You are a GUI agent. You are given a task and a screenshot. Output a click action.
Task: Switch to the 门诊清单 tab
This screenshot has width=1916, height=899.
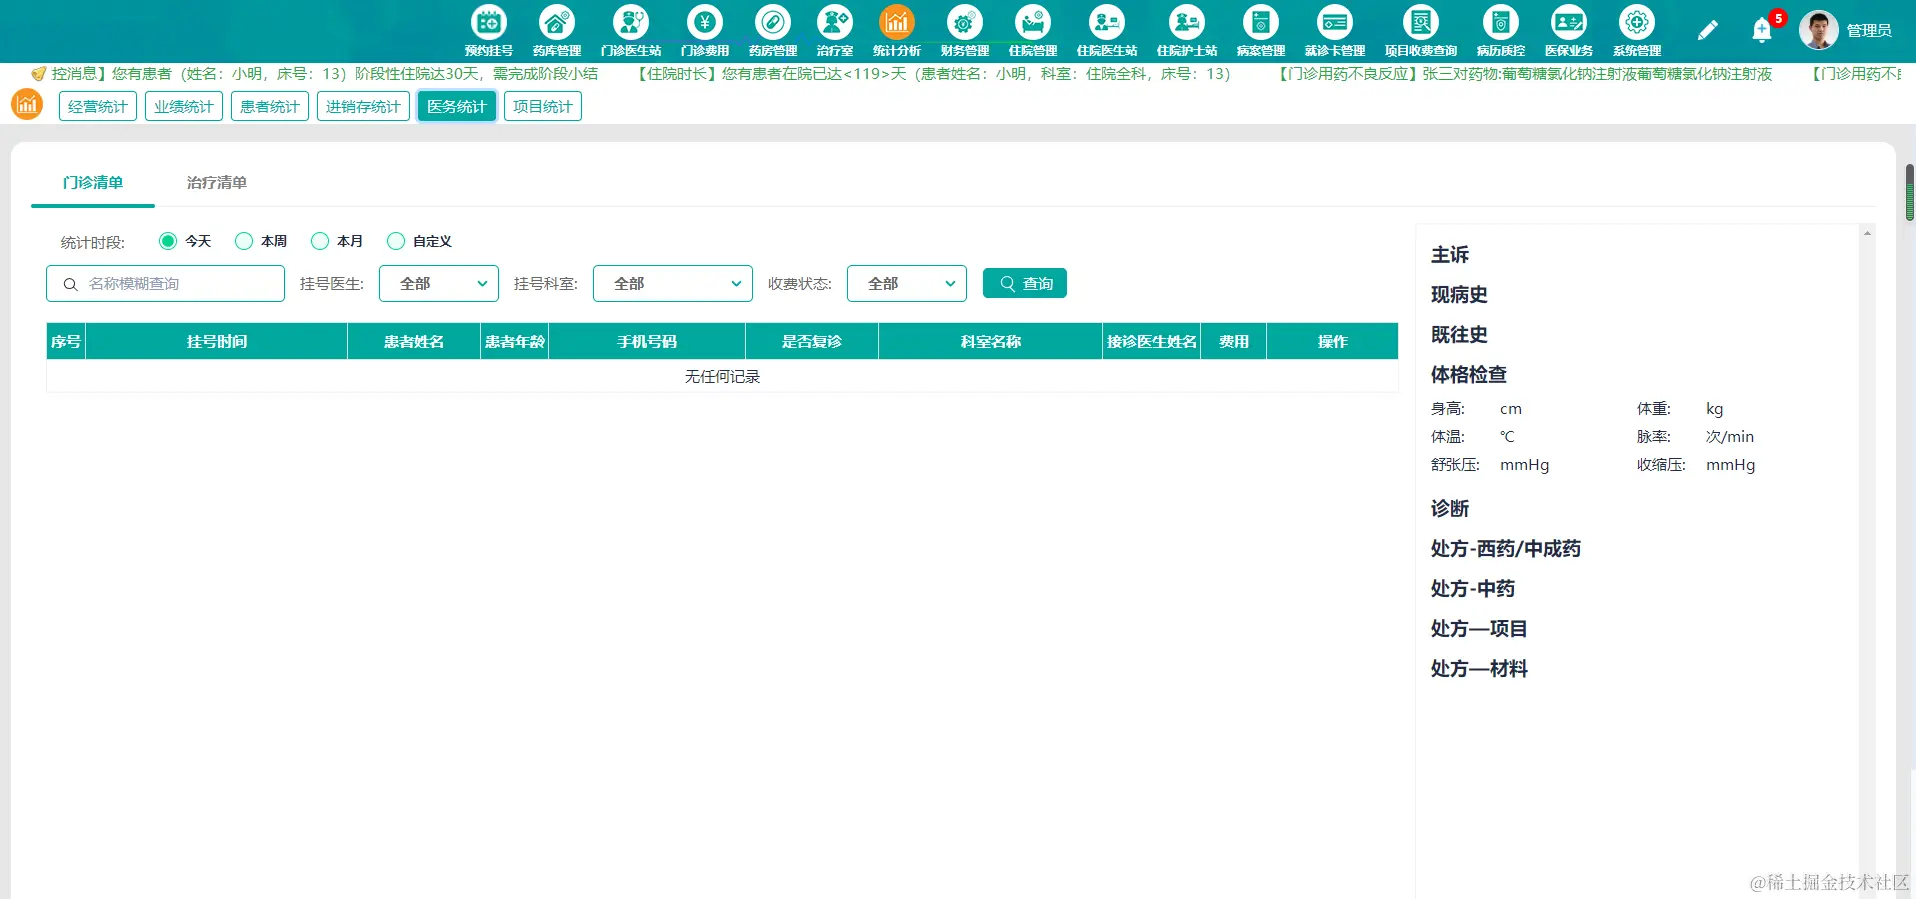coord(93,182)
